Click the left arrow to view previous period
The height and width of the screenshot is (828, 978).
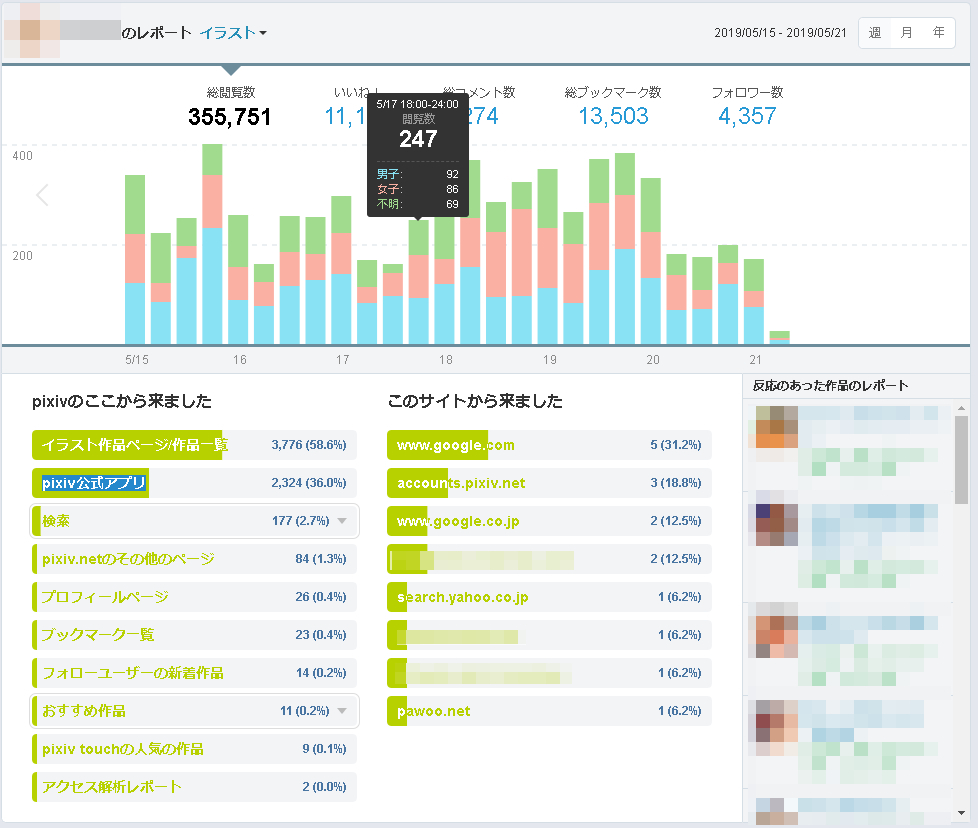(x=42, y=195)
